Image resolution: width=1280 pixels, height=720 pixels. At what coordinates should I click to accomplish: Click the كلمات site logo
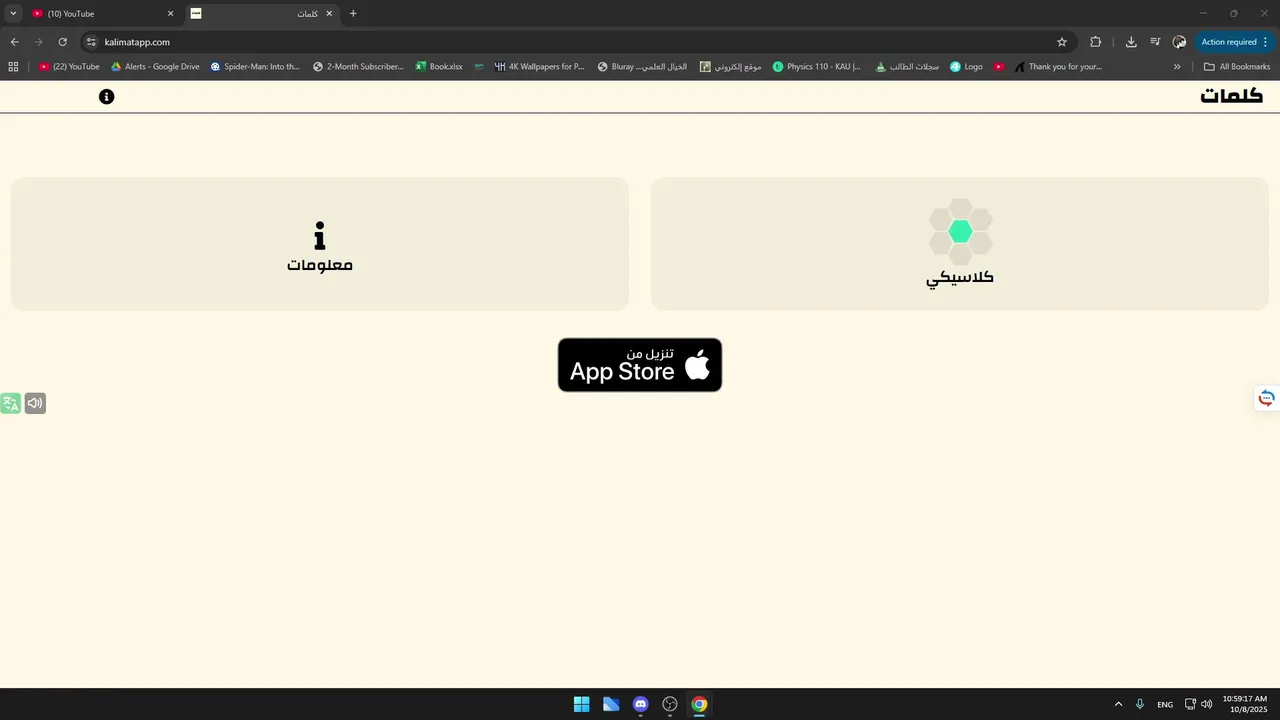pyautogui.click(x=1232, y=96)
